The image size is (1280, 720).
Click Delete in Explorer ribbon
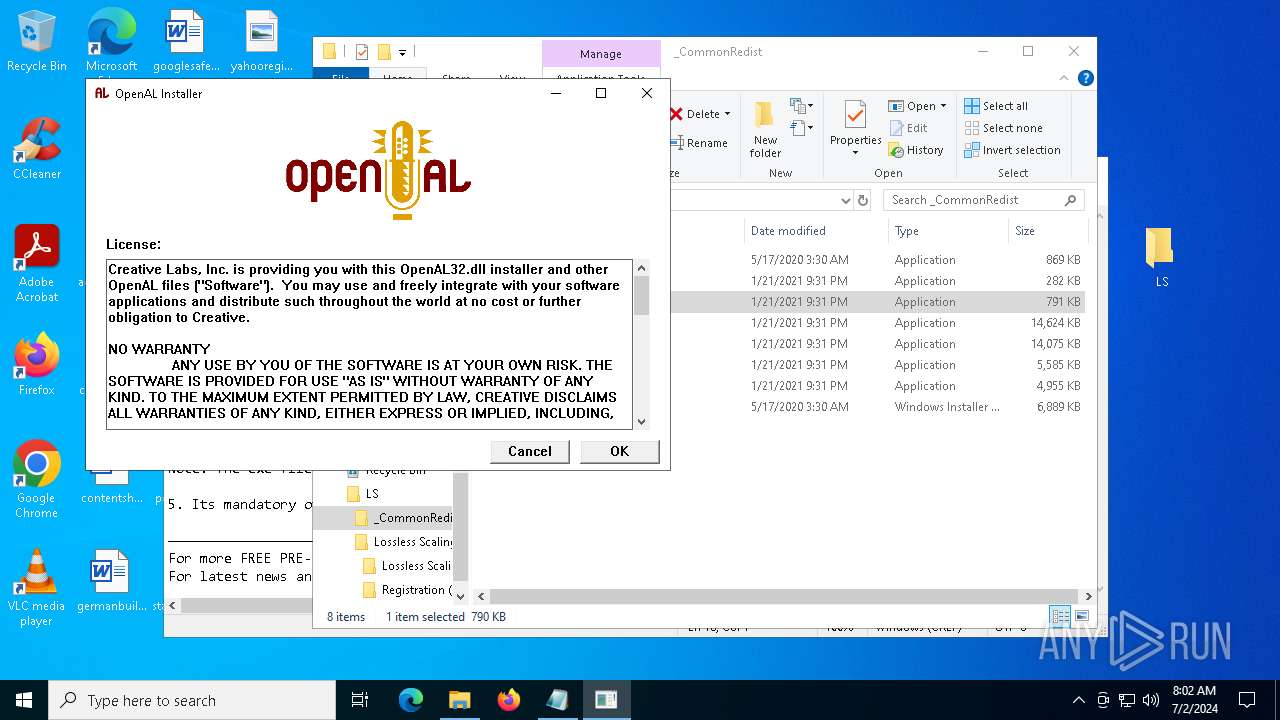(x=695, y=114)
